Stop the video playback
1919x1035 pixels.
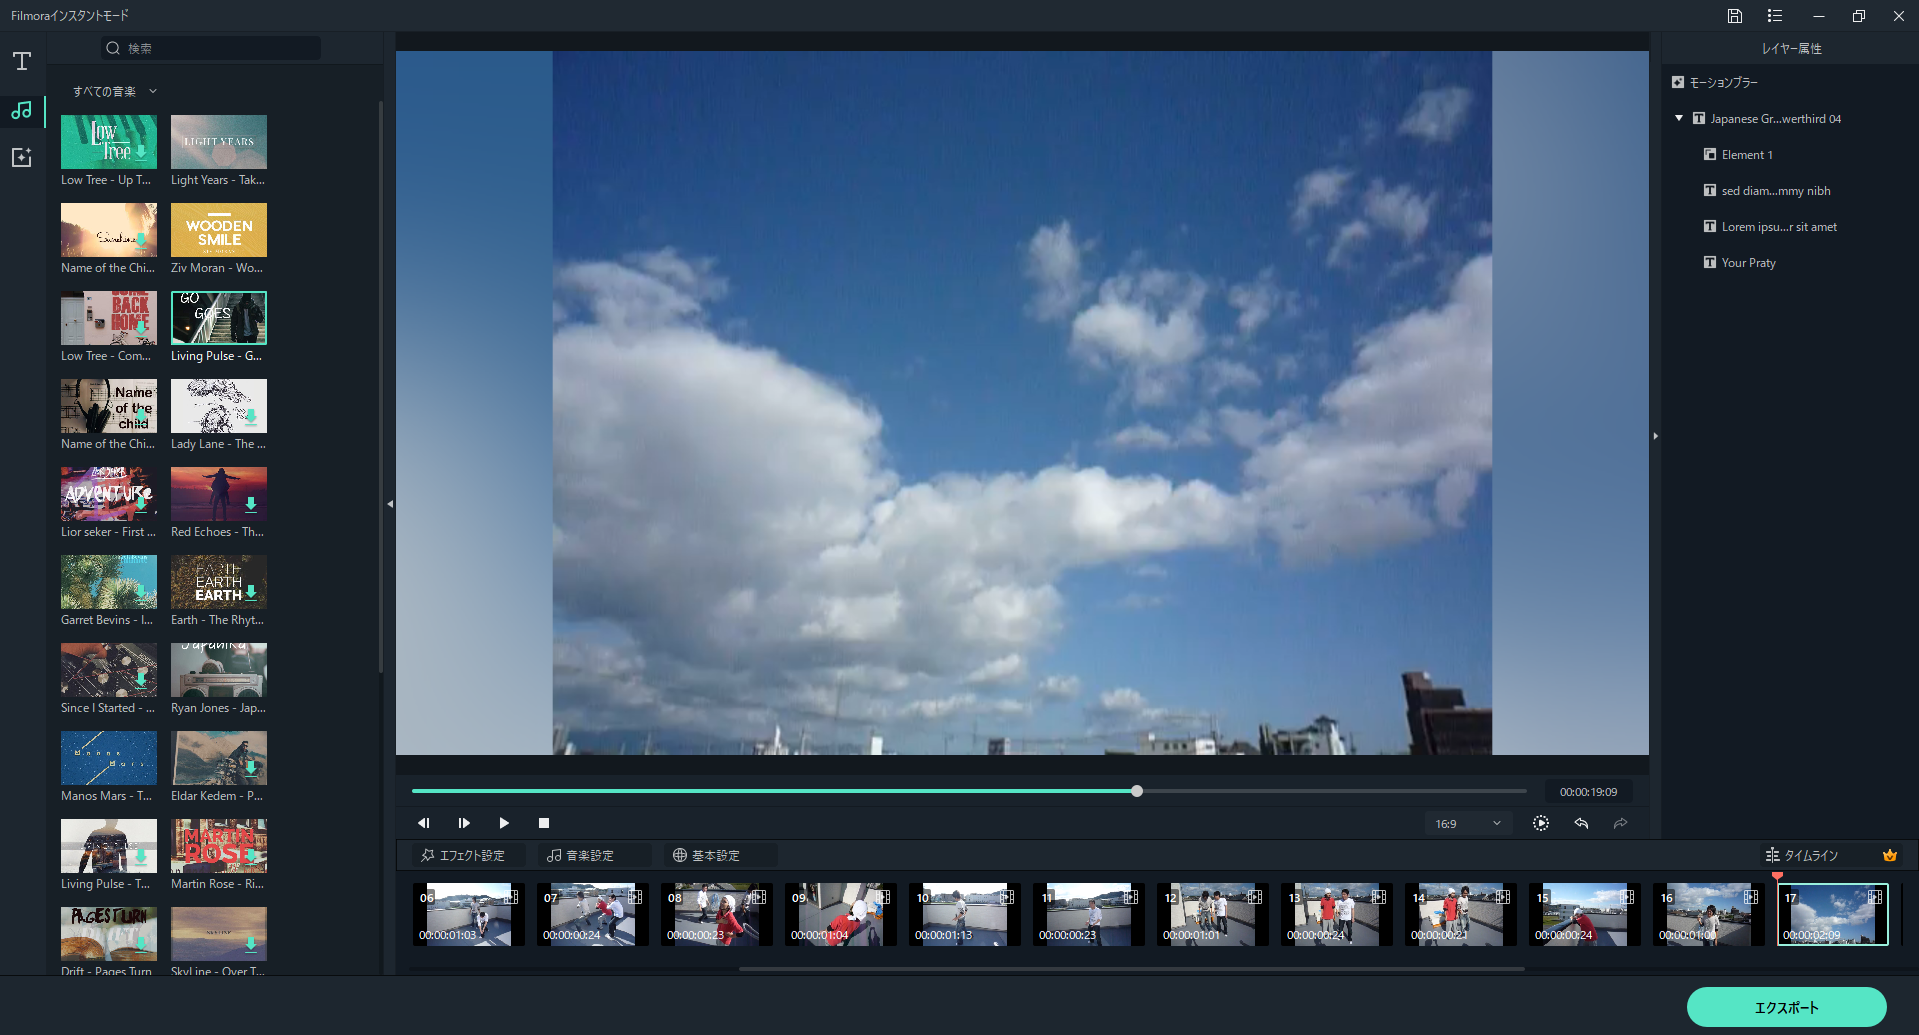[544, 823]
